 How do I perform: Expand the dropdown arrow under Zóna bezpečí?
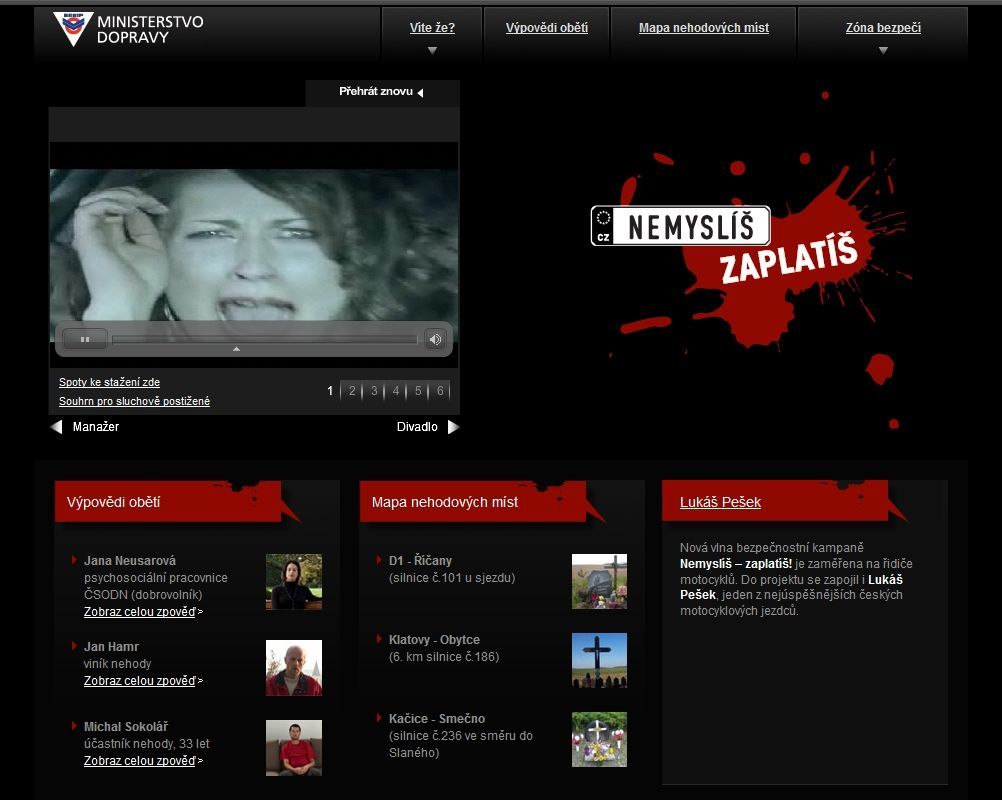point(883,50)
